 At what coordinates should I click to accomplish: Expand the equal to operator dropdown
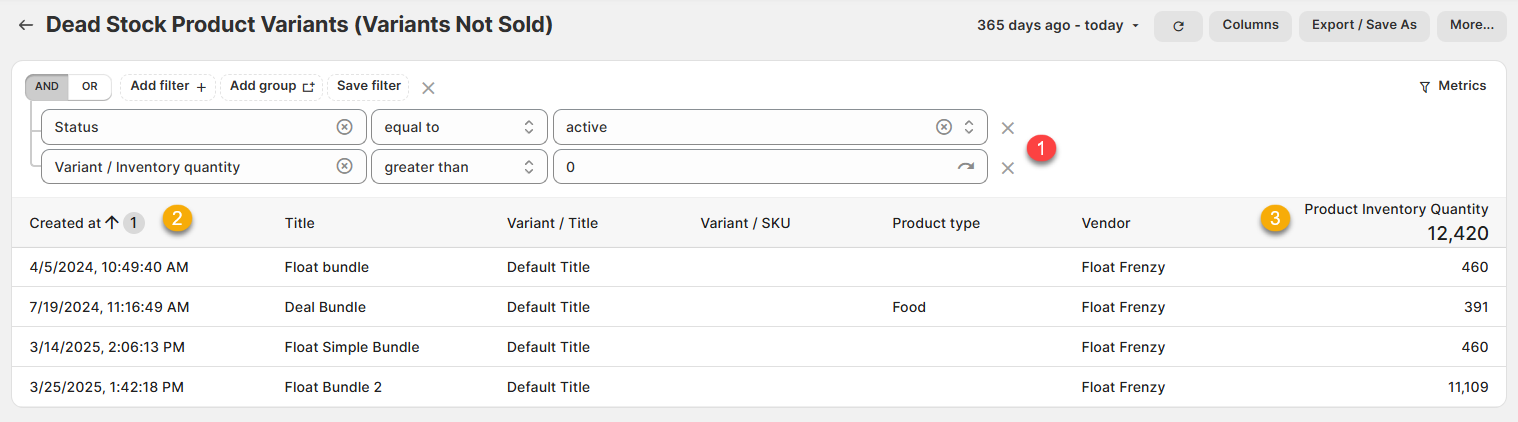[x=459, y=127]
